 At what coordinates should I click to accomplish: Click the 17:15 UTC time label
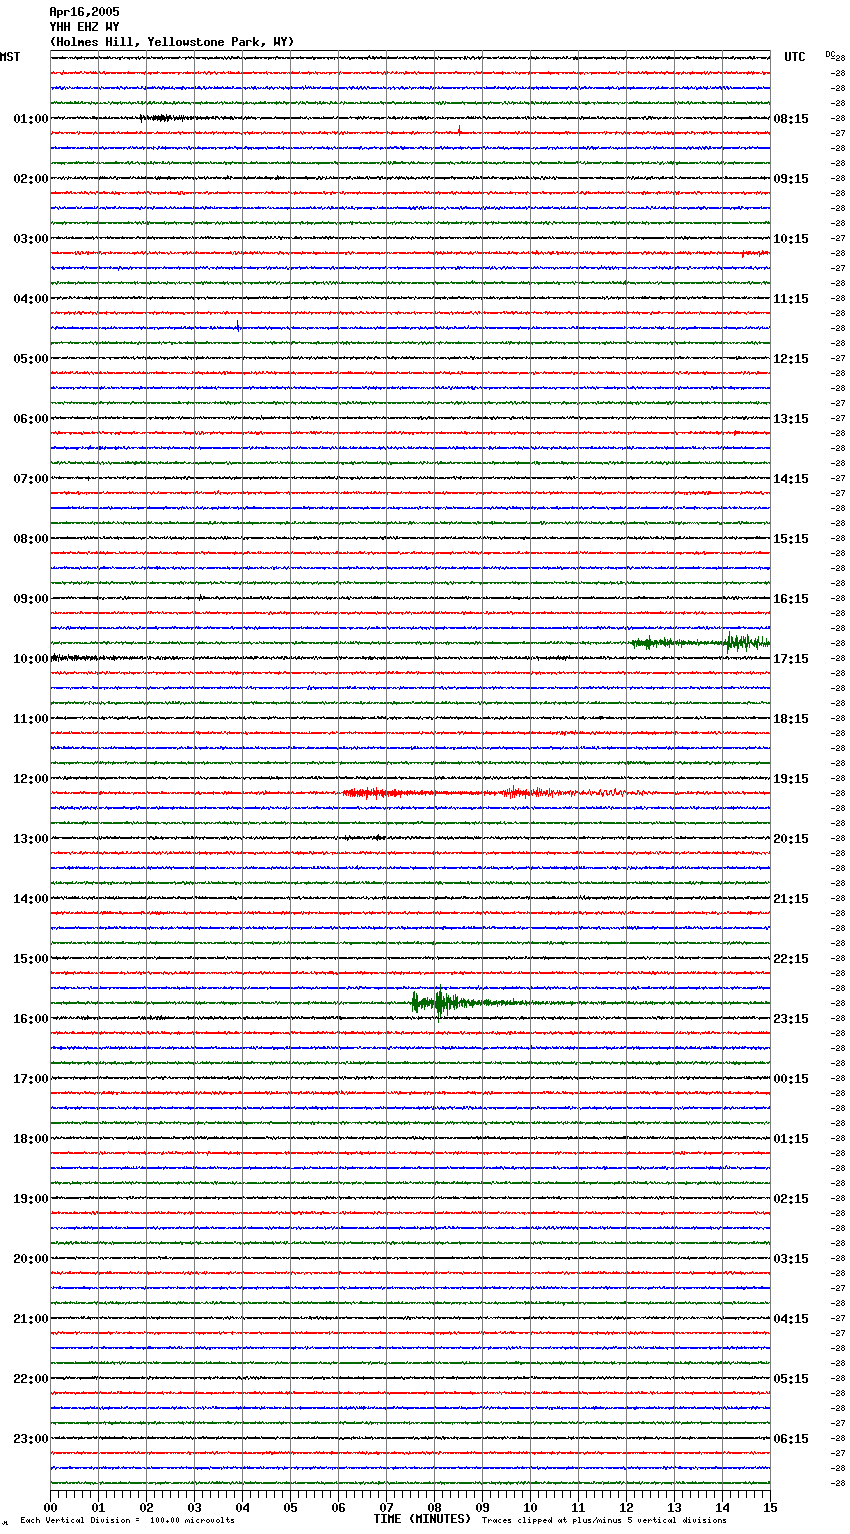pyautogui.click(x=791, y=659)
